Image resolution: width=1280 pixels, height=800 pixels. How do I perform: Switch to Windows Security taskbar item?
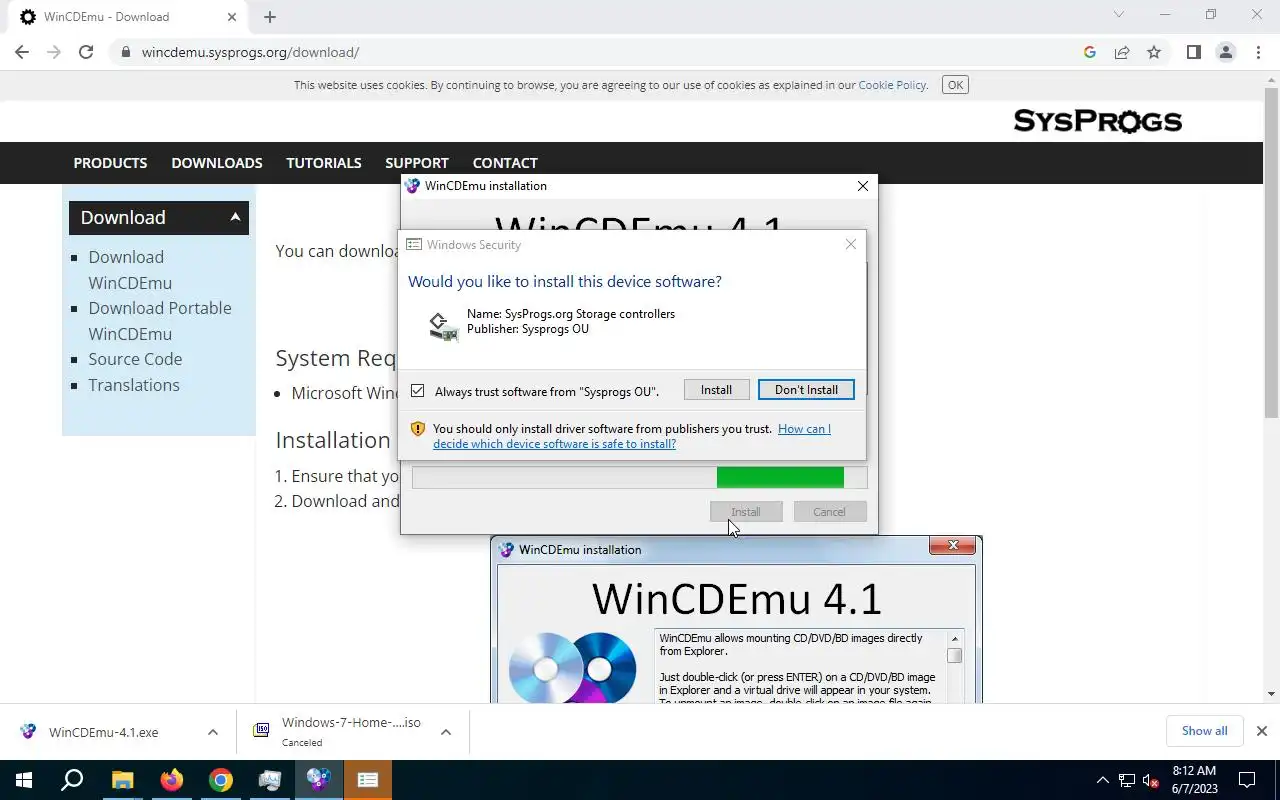(368, 780)
